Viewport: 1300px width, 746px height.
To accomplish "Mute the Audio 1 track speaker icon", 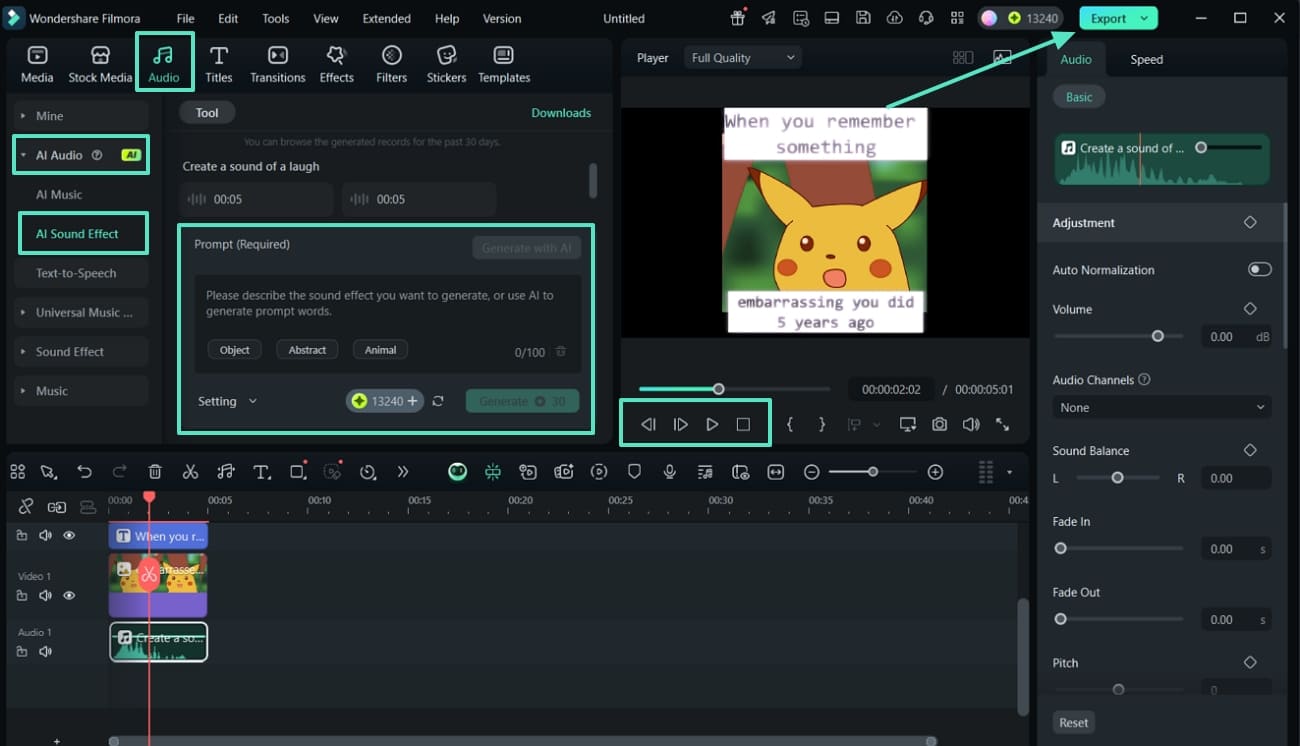I will point(45,651).
